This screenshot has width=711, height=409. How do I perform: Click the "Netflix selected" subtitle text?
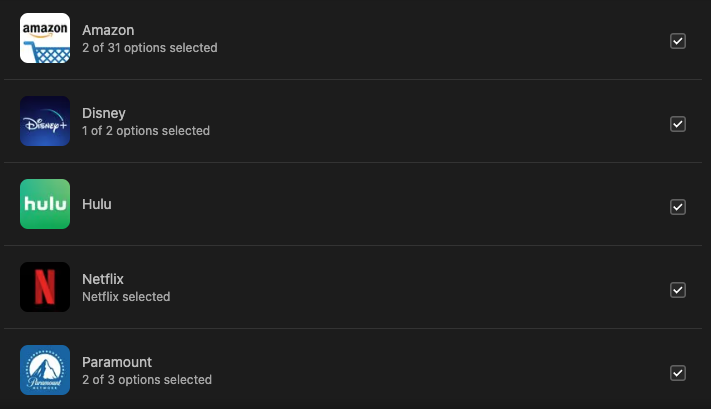(x=126, y=297)
